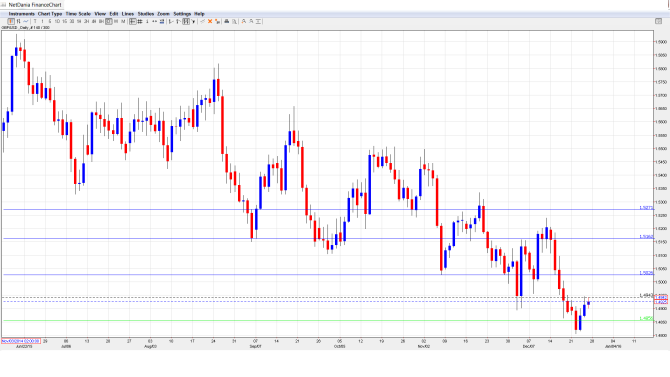Switch to tick (T) time scale

pyautogui.click(x=35, y=21)
